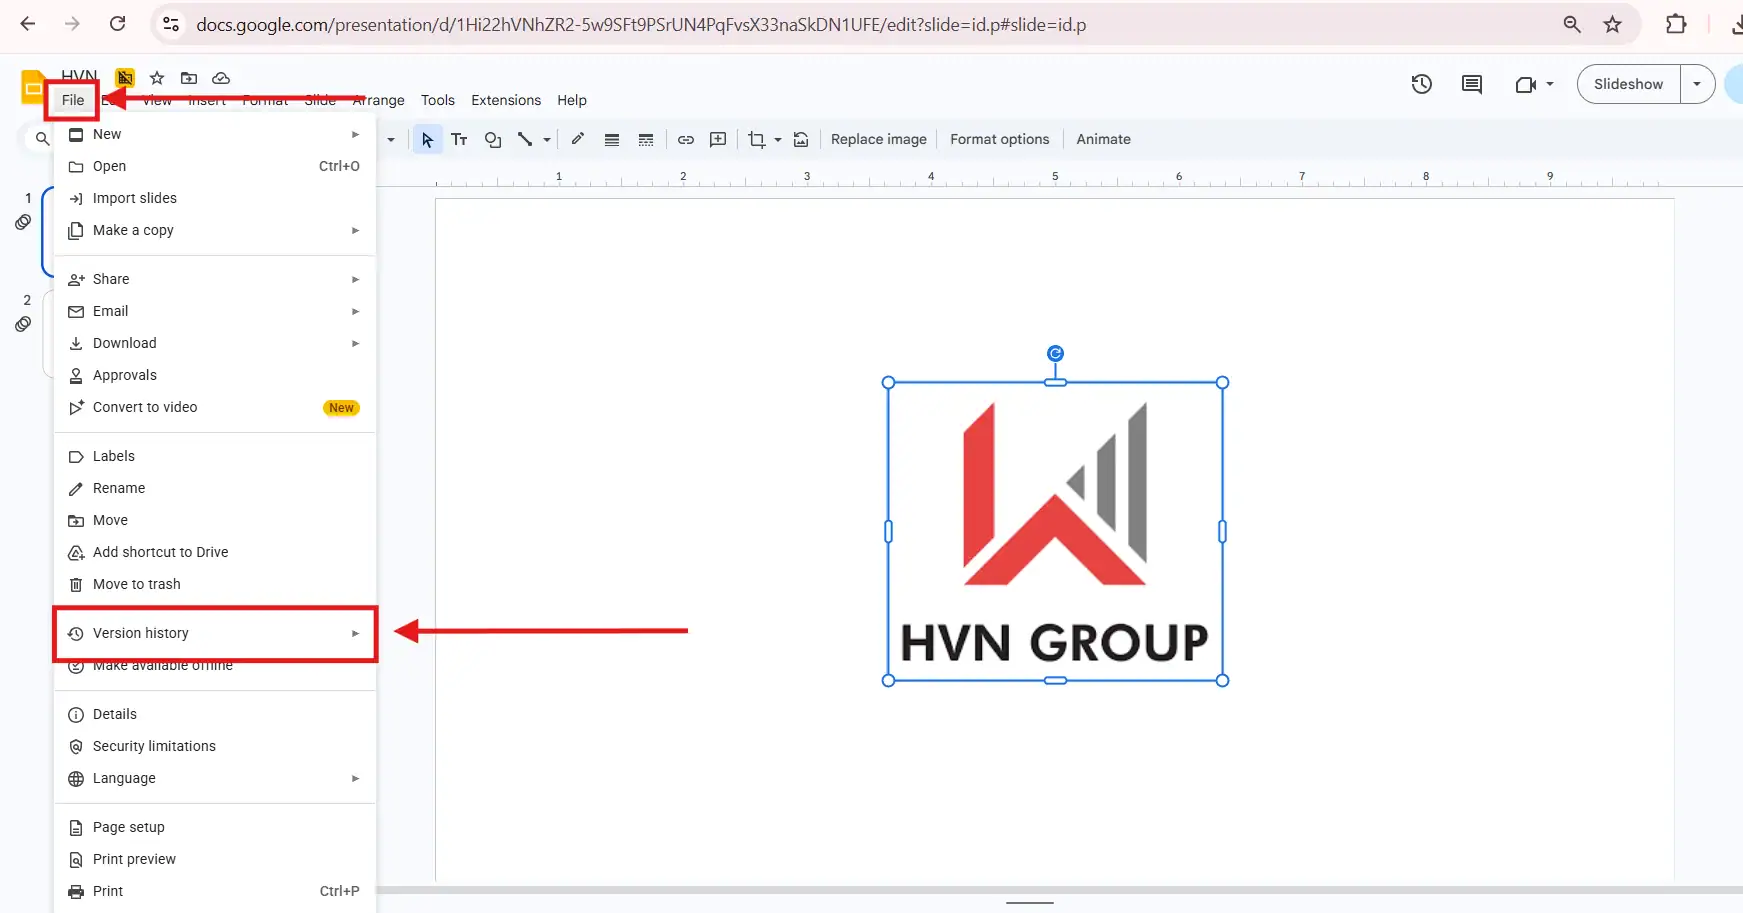Crop the image using the crop icon
The image size is (1743, 913).
[757, 139]
